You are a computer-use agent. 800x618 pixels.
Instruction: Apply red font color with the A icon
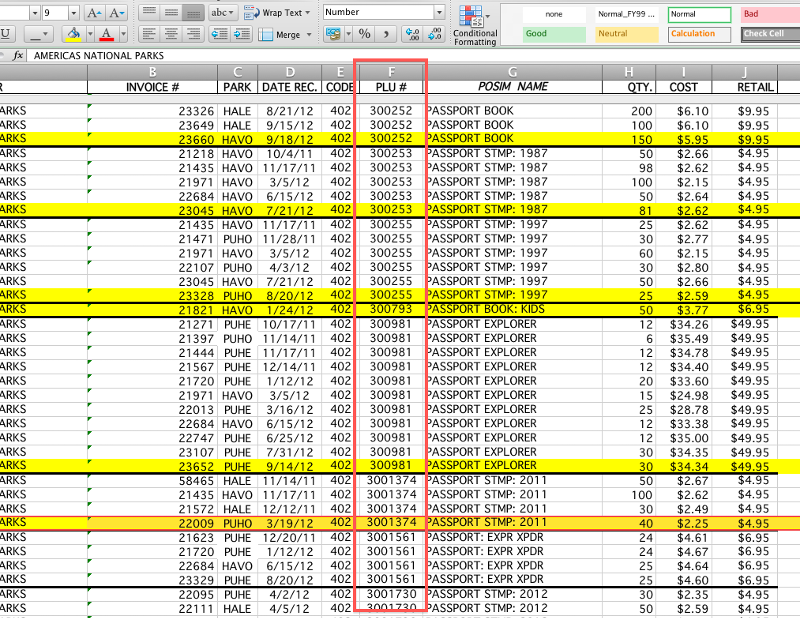(107, 34)
